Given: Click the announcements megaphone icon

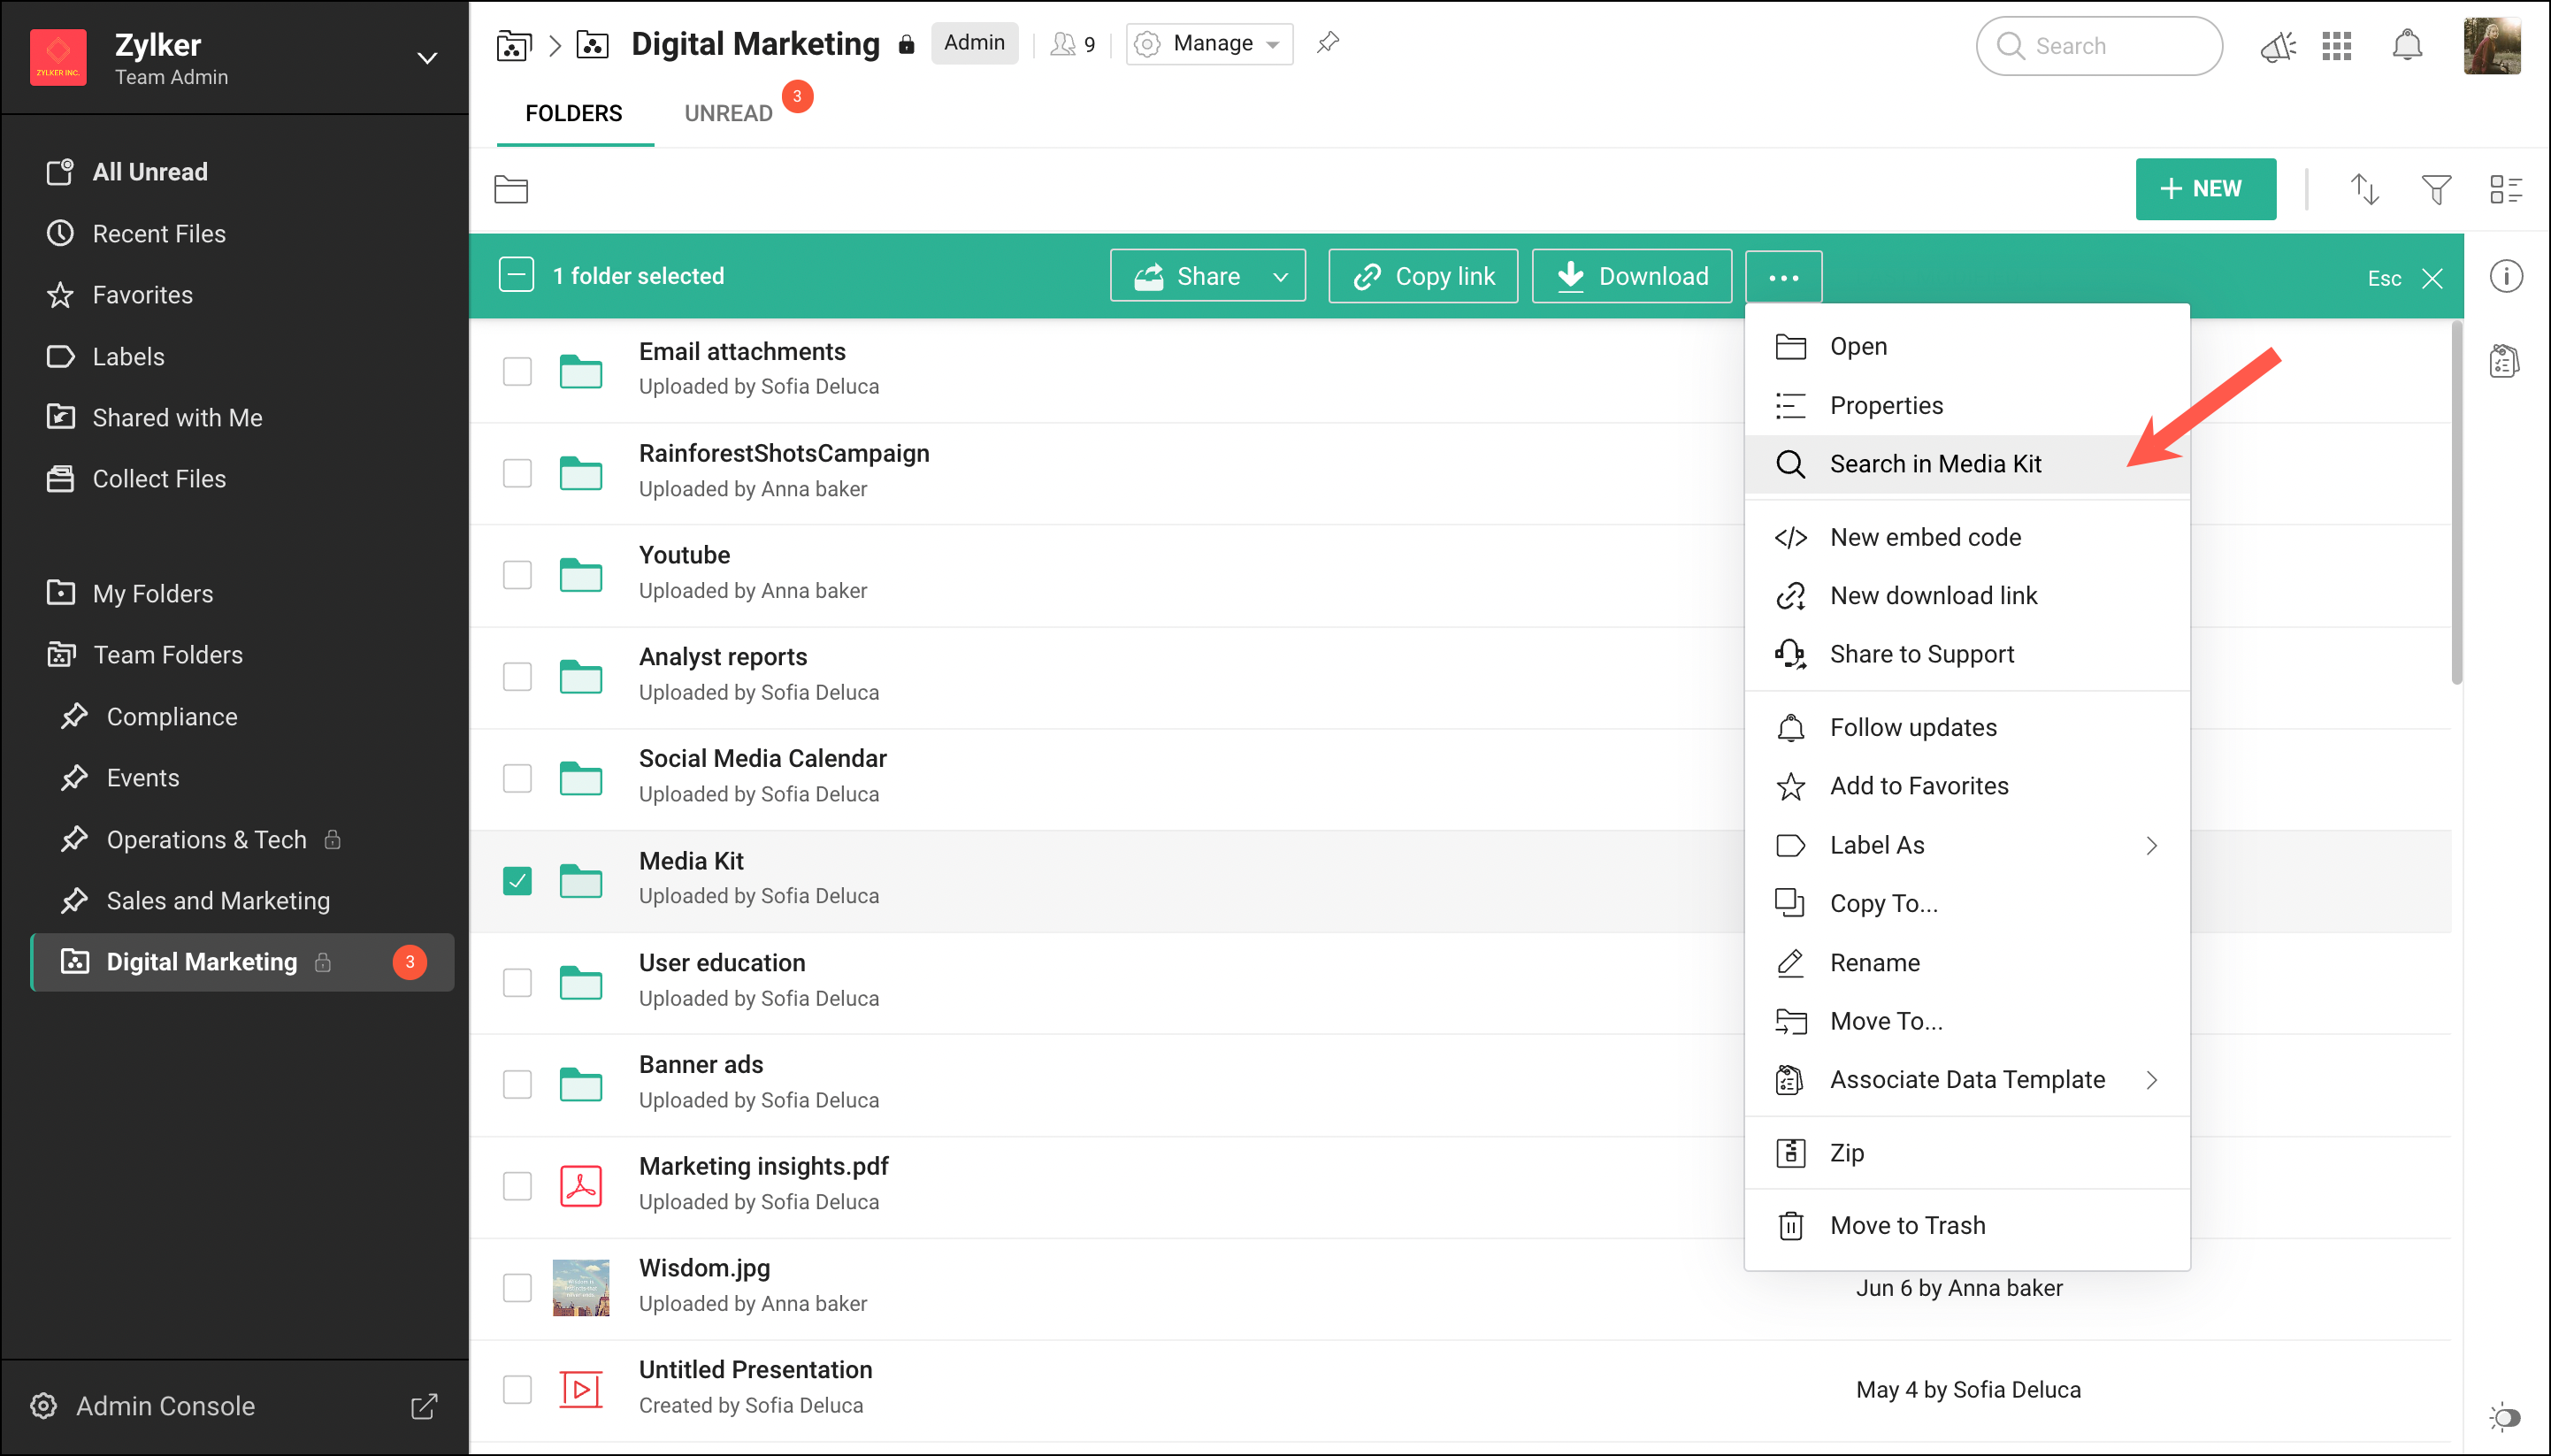Looking at the screenshot, I should (2277, 46).
